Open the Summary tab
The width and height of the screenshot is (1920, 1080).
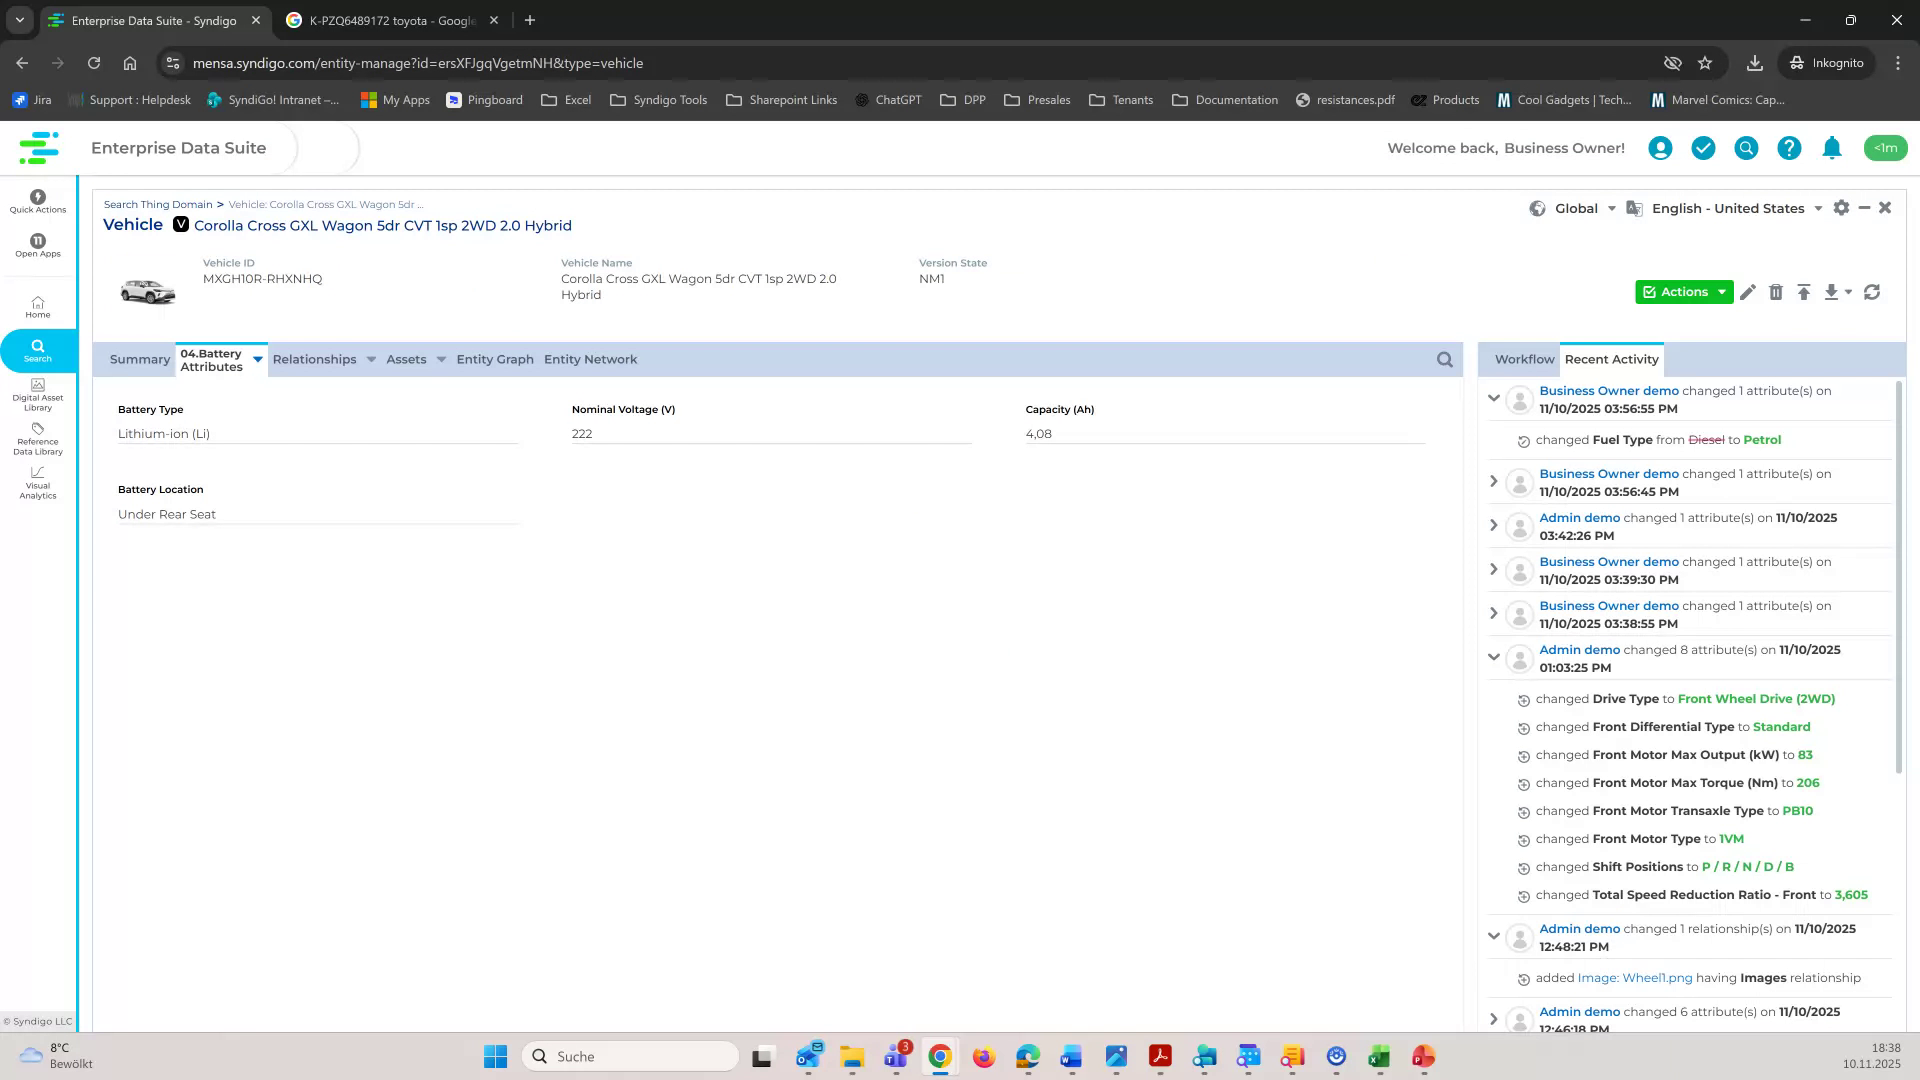point(139,359)
